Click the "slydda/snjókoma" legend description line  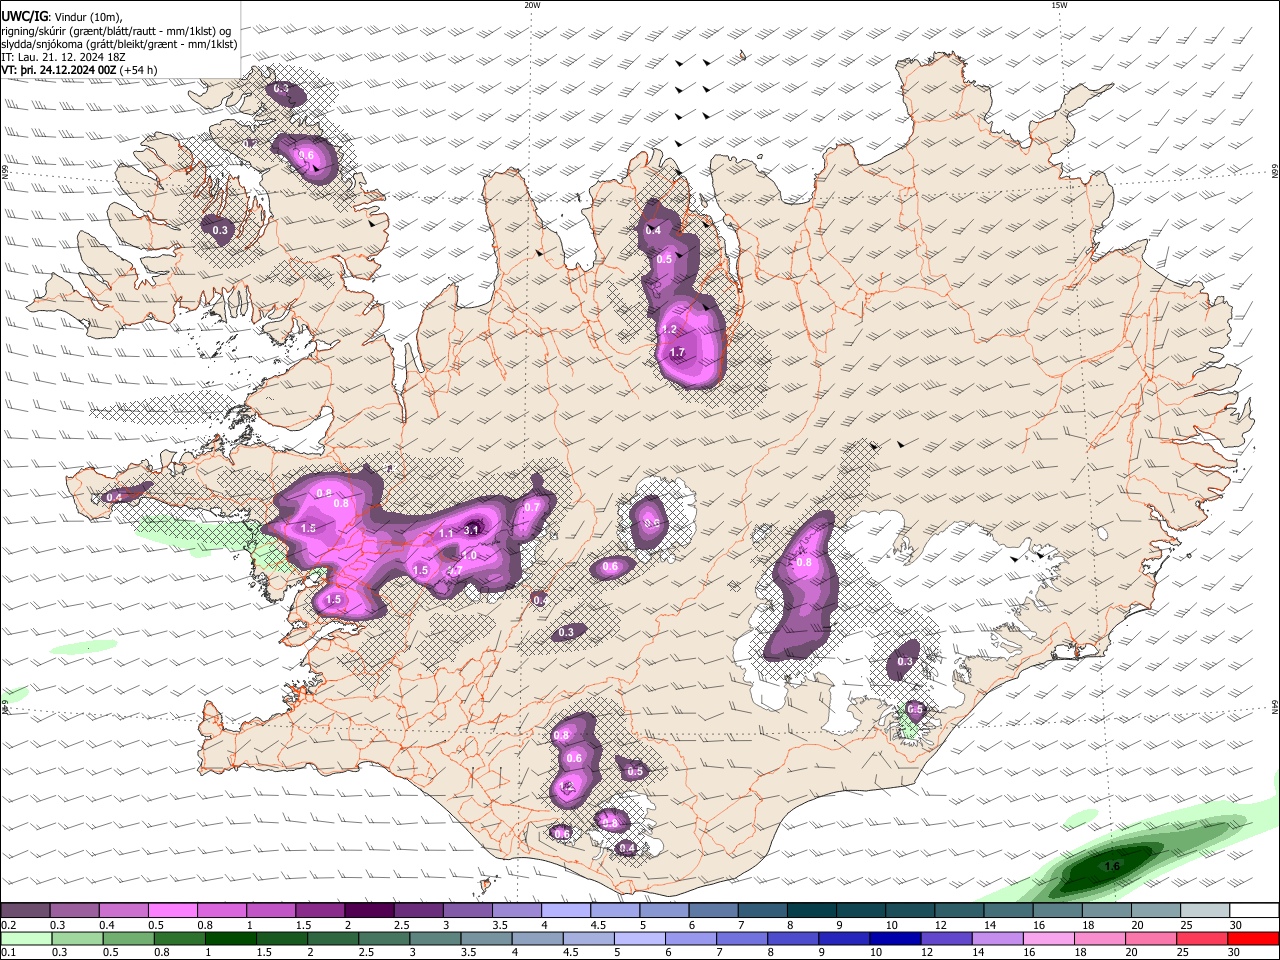click(x=119, y=44)
